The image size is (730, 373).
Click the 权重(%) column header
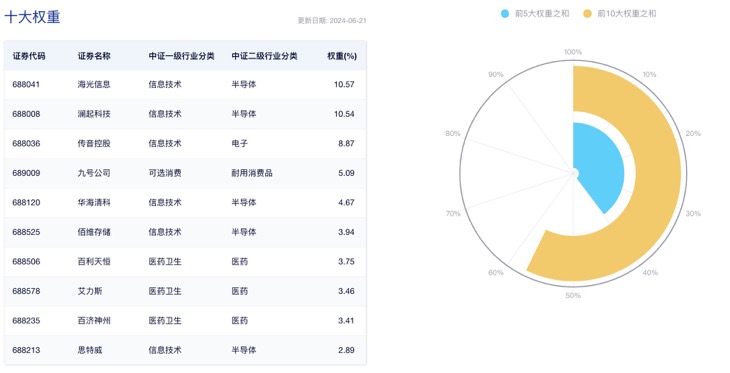[x=342, y=56]
